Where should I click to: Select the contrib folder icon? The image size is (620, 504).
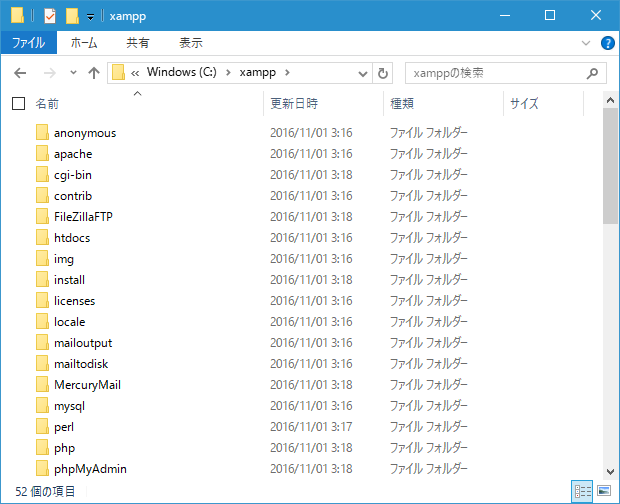pos(42,195)
